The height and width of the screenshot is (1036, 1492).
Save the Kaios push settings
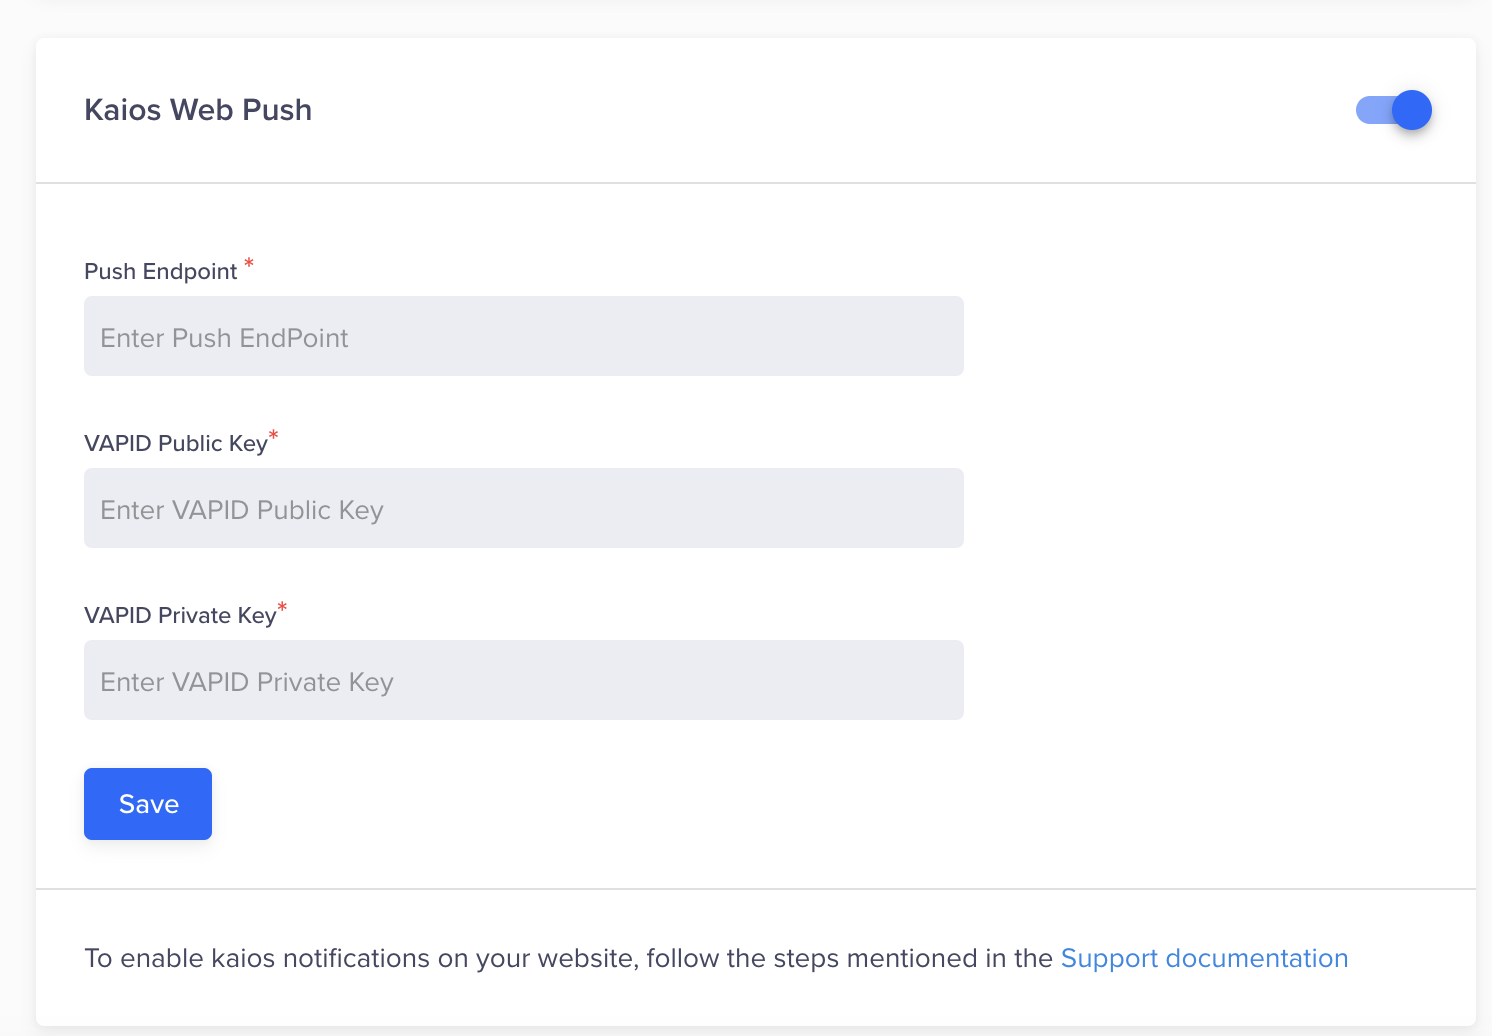click(x=148, y=804)
